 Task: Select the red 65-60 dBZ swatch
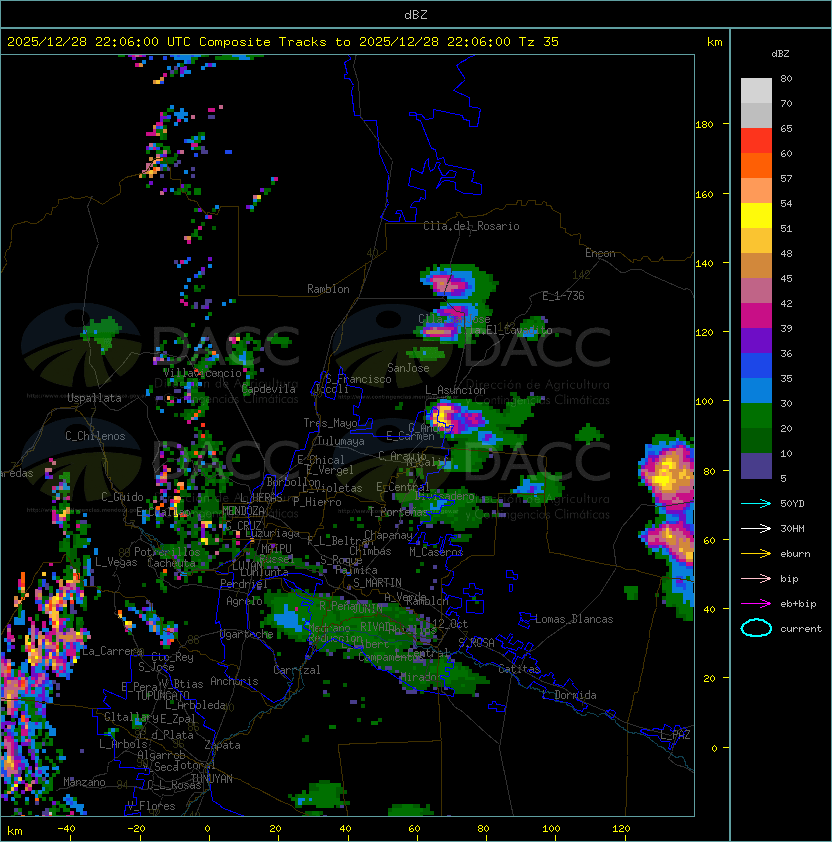coord(756,141)
